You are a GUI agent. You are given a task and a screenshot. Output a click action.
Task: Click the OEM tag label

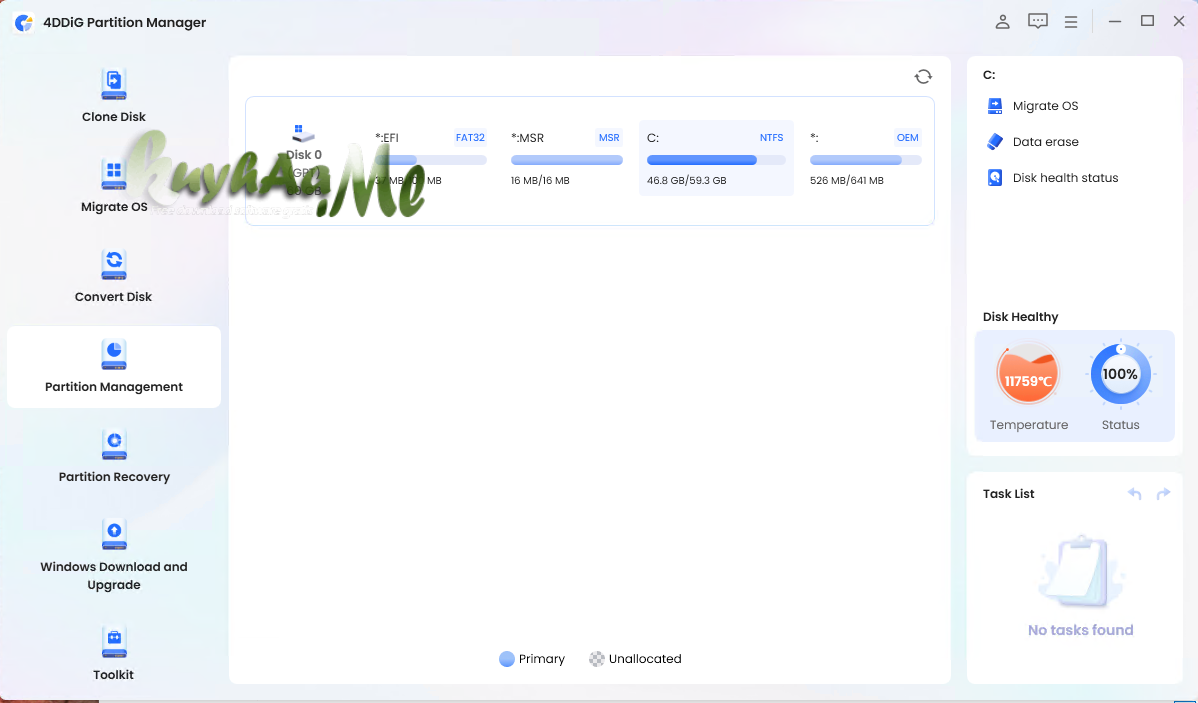[x=907, y=138]
